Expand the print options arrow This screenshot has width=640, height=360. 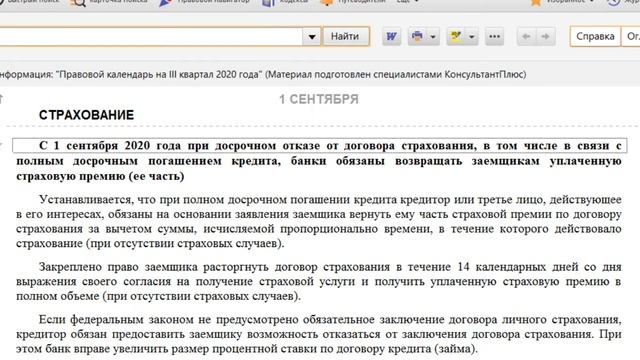coord(433,37)
